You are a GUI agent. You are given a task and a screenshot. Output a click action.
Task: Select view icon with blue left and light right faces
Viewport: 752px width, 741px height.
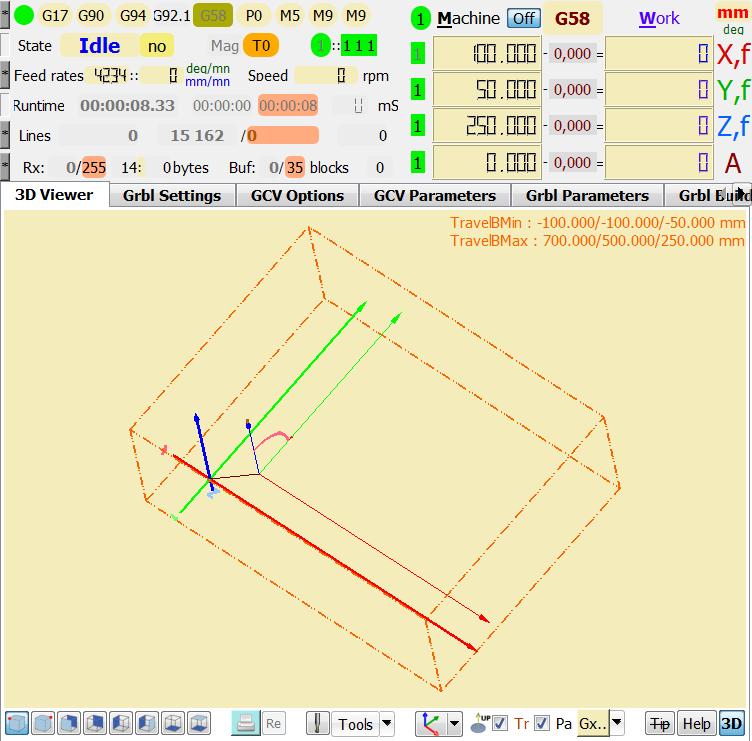coord(147,723)
